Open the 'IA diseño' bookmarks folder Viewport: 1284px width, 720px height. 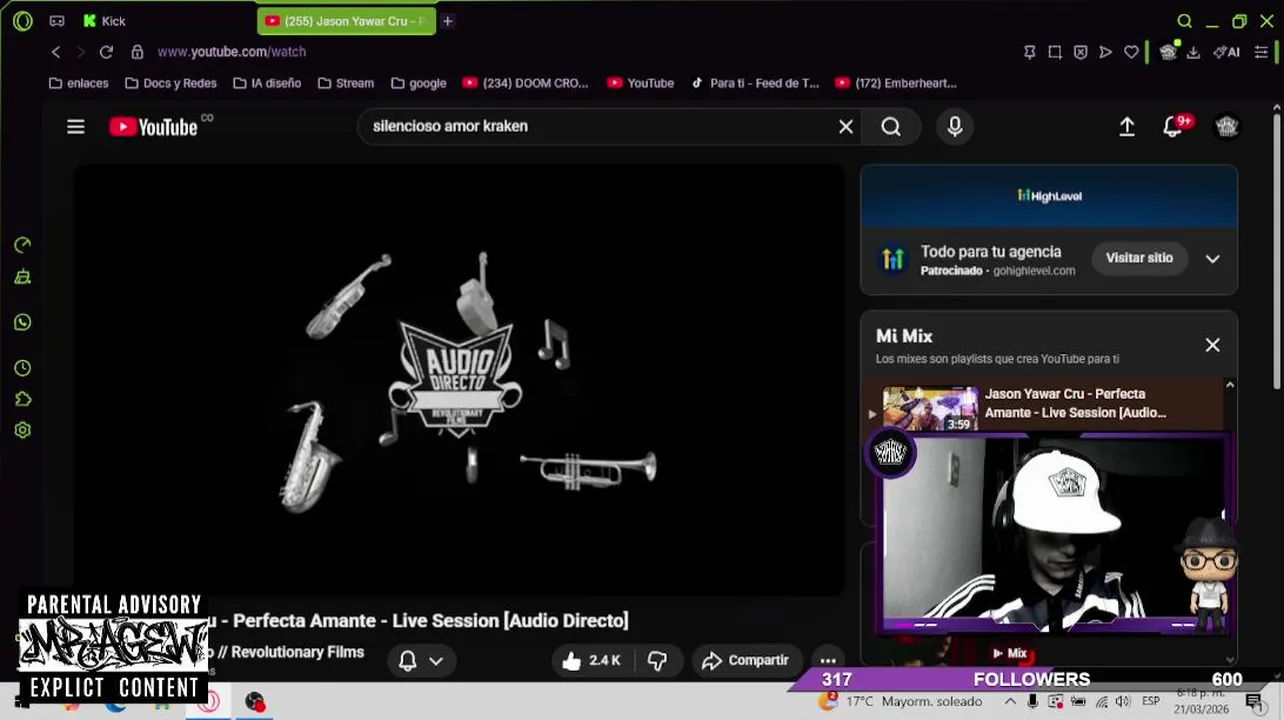pyautogui.click(x=267, y=83)
